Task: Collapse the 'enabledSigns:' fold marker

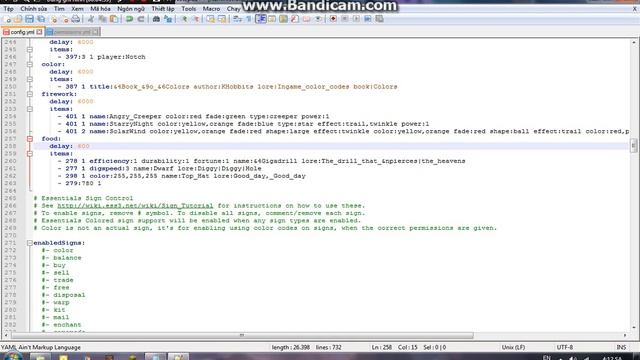Action: [30, 243]
